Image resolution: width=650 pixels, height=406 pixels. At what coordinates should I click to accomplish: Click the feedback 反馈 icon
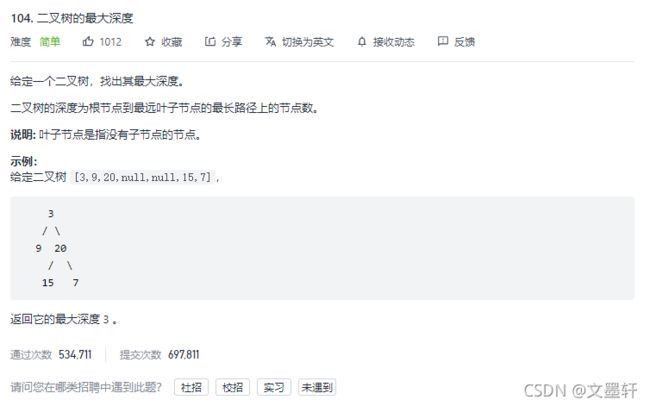pyautogui.click(x=443, y=41)
